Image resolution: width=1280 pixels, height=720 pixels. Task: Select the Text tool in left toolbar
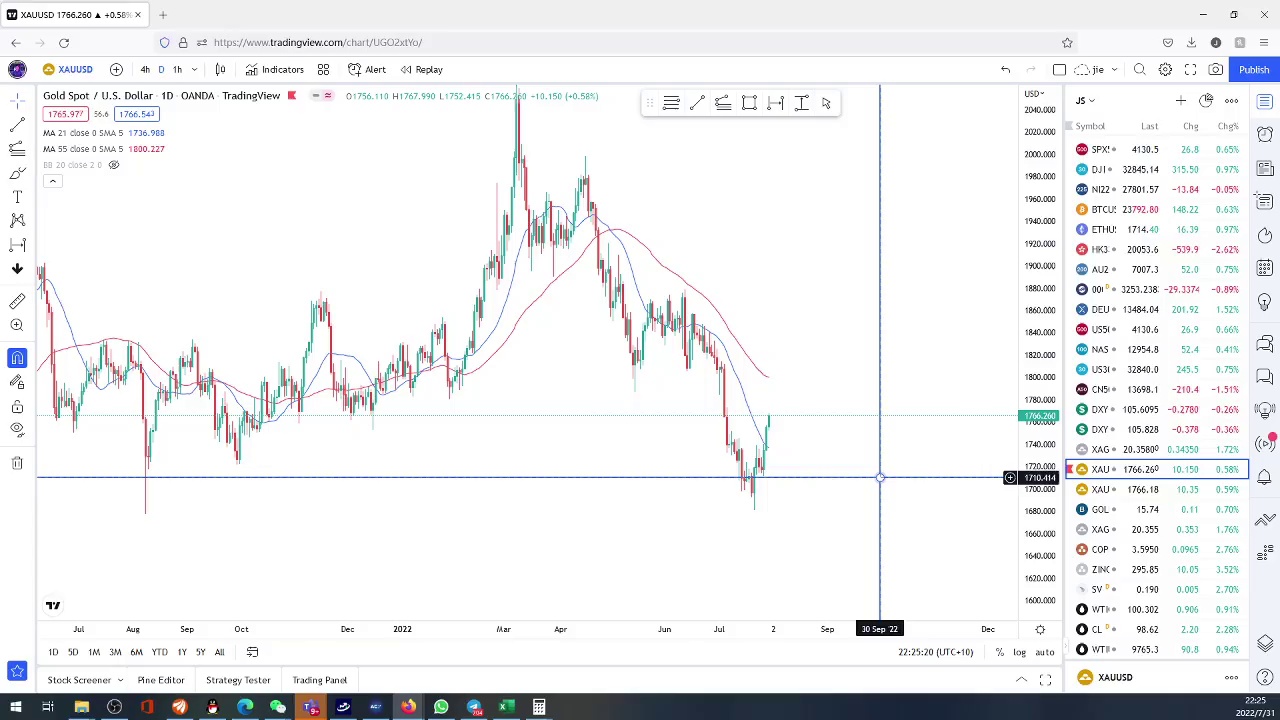pyautogui.click(x=17, y=197)
